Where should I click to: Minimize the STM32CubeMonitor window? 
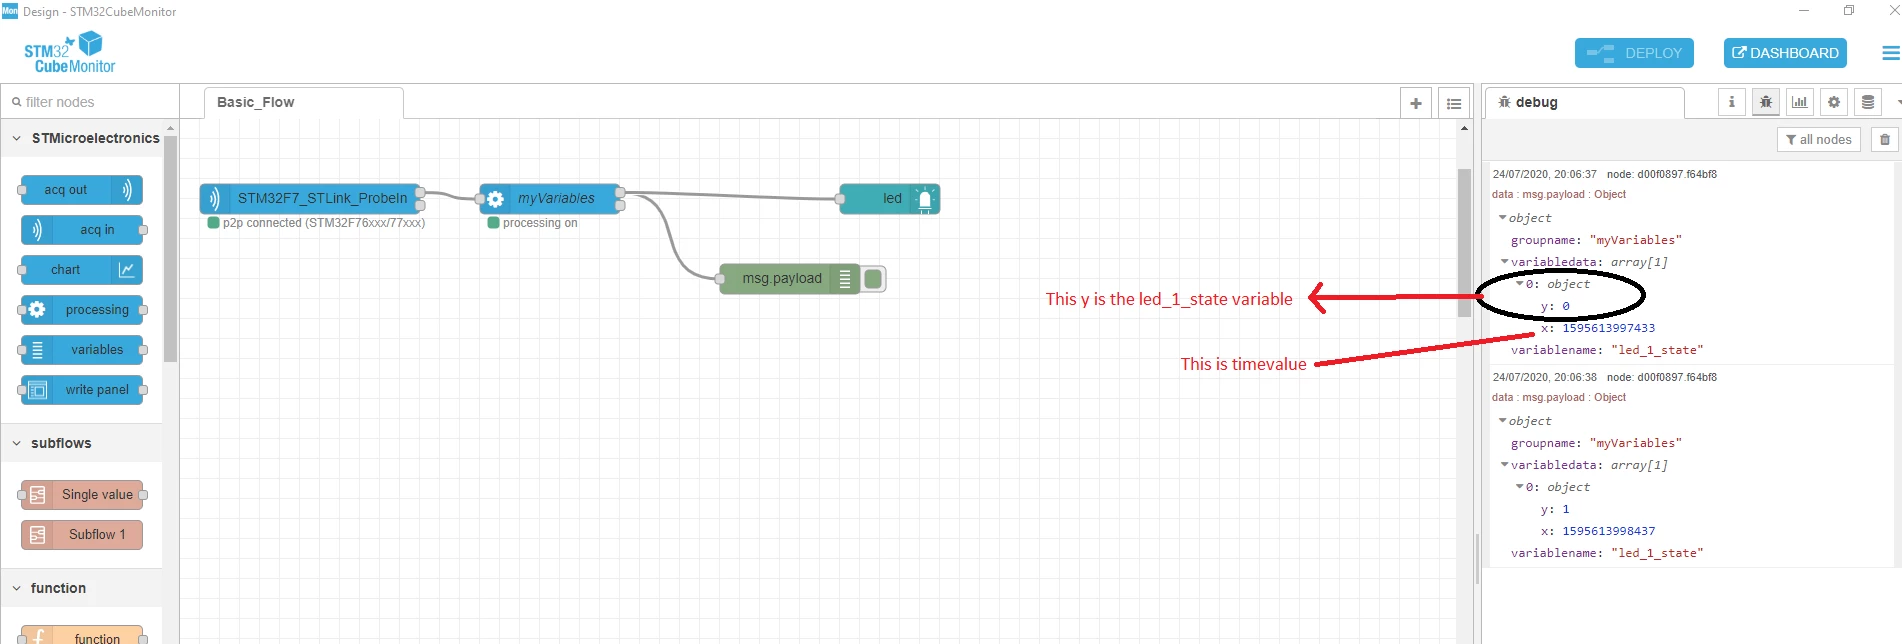[x=1803, y=11]
